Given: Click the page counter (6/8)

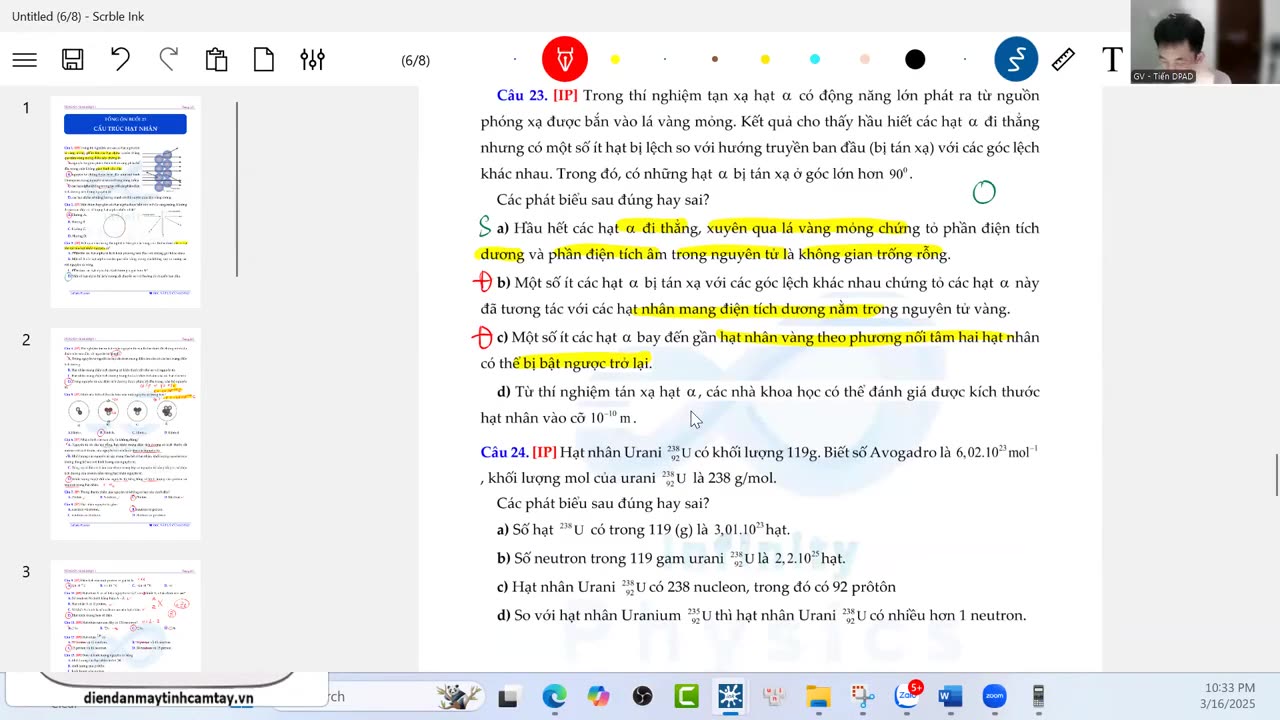Looking at the screenshot, I should [415, 61].
